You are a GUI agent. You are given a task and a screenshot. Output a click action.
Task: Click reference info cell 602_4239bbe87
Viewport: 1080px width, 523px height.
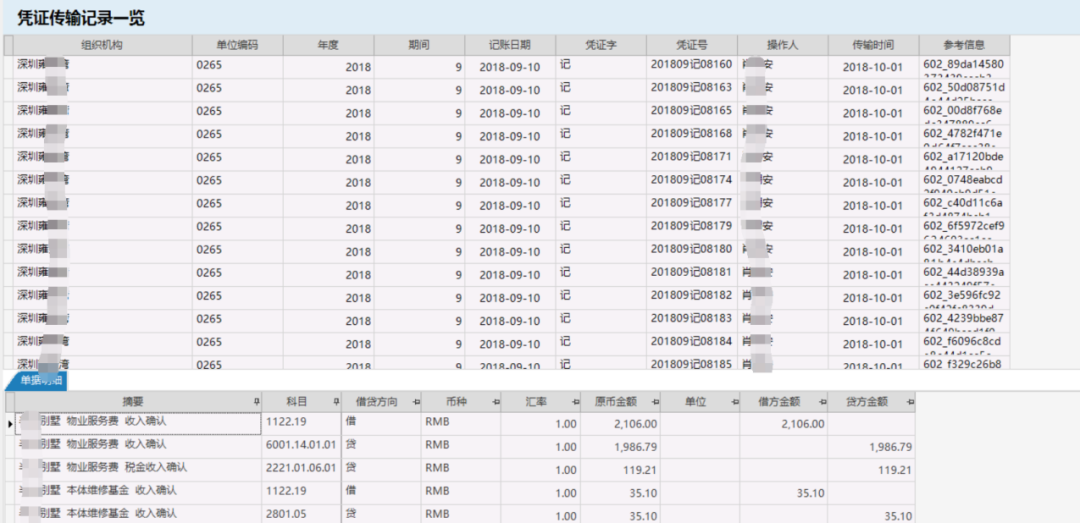[x=964, y=321]
